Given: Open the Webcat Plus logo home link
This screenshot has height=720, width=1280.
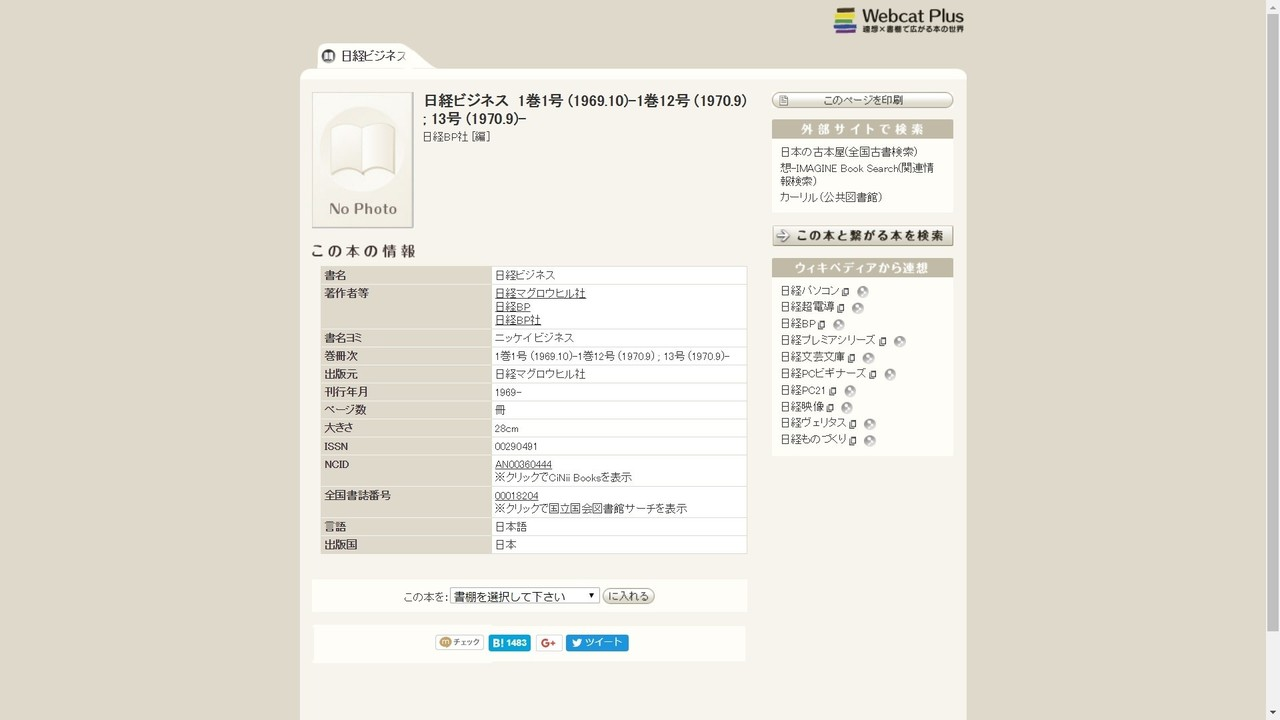Looking at the screenshot, I should pyautogui.click(x=899, y=20).
